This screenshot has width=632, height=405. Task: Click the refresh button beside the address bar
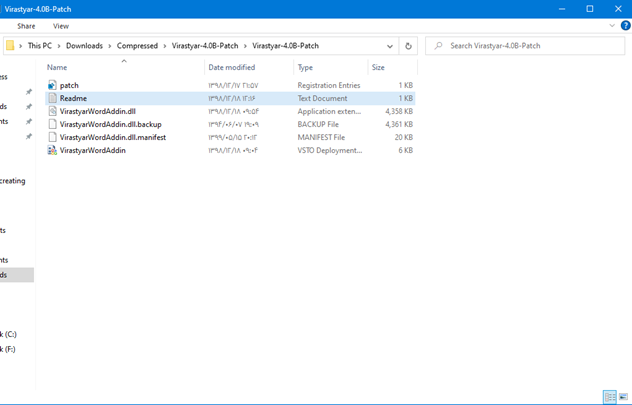pos(408,46)
